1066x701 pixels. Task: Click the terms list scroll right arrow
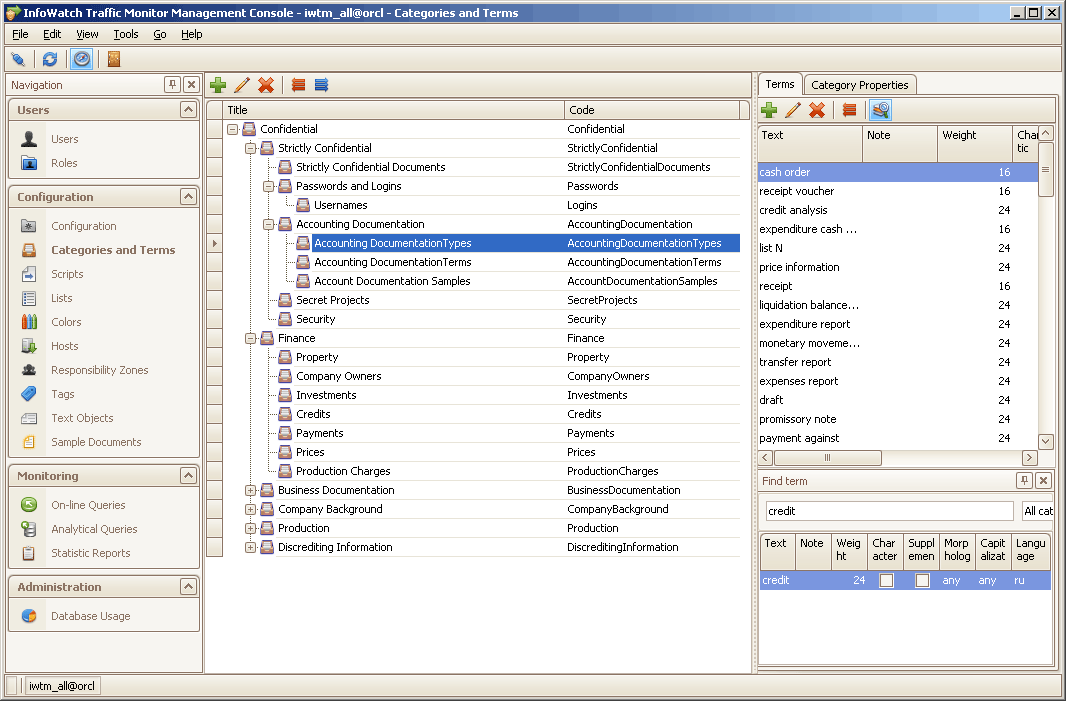1030,458
